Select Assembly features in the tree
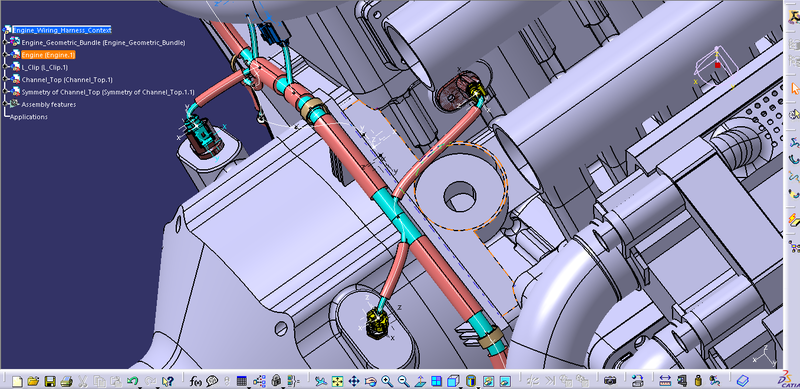Viewport: 800px width, 389px height. pos(48,104)
